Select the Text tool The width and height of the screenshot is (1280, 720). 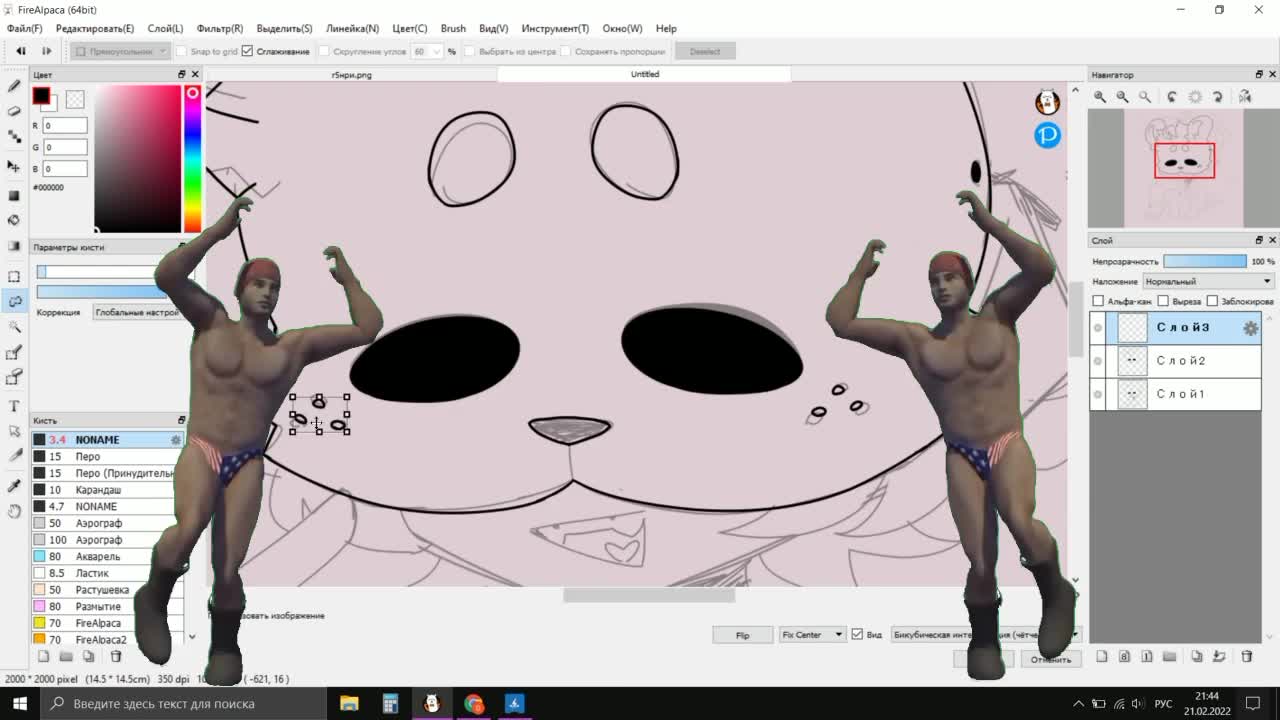14,406
